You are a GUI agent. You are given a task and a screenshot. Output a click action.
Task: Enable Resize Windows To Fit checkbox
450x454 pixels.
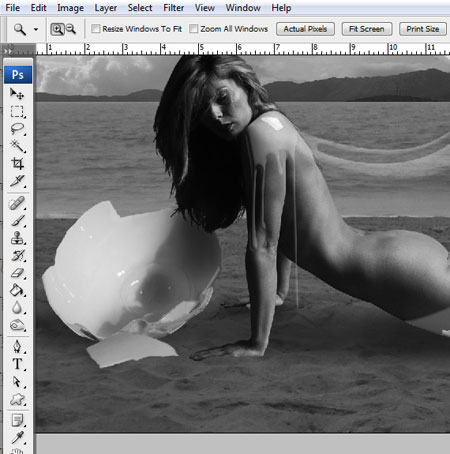coord(96,29)
